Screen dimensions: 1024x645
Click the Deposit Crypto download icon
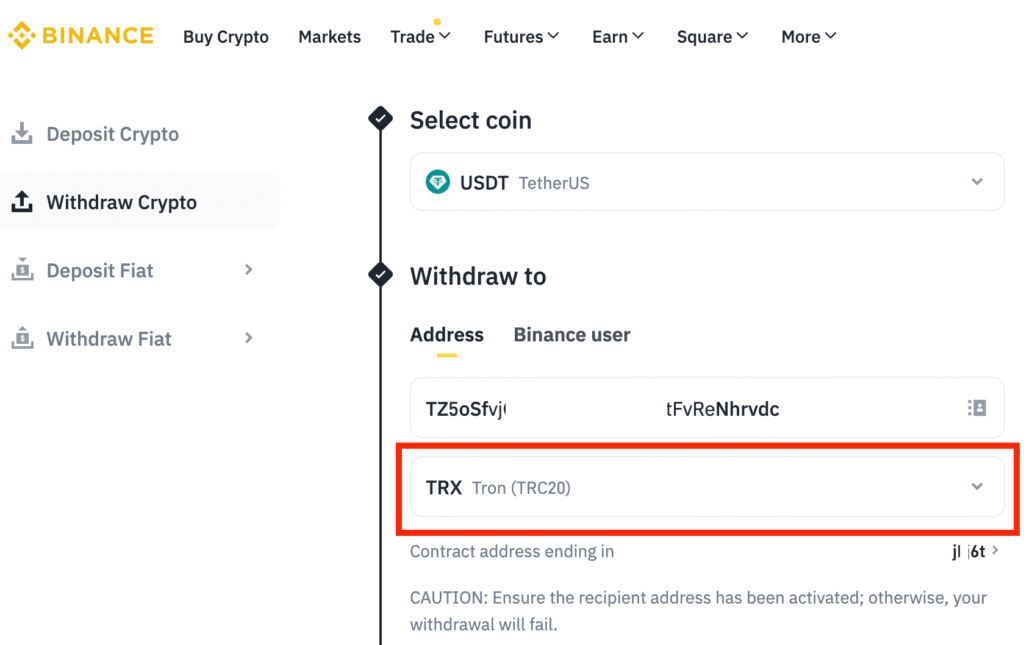21,134
